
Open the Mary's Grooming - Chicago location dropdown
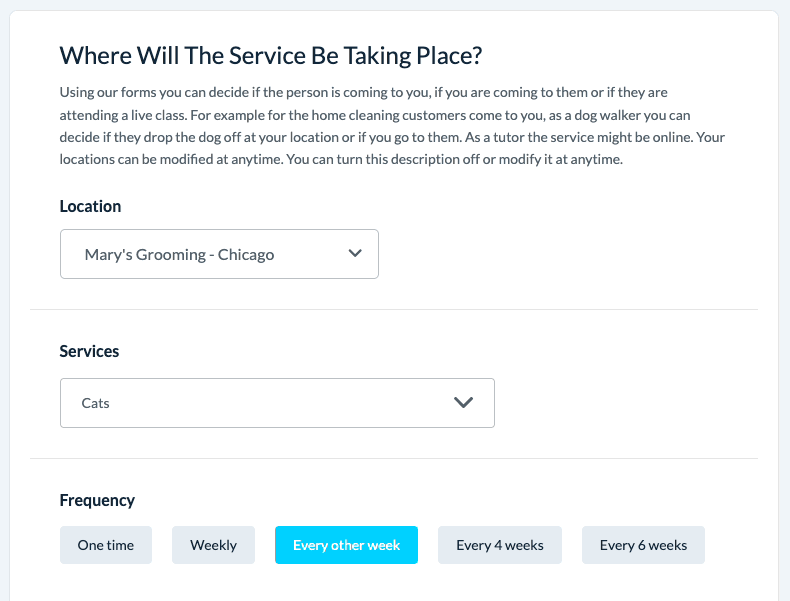click(x=219, y=254)
